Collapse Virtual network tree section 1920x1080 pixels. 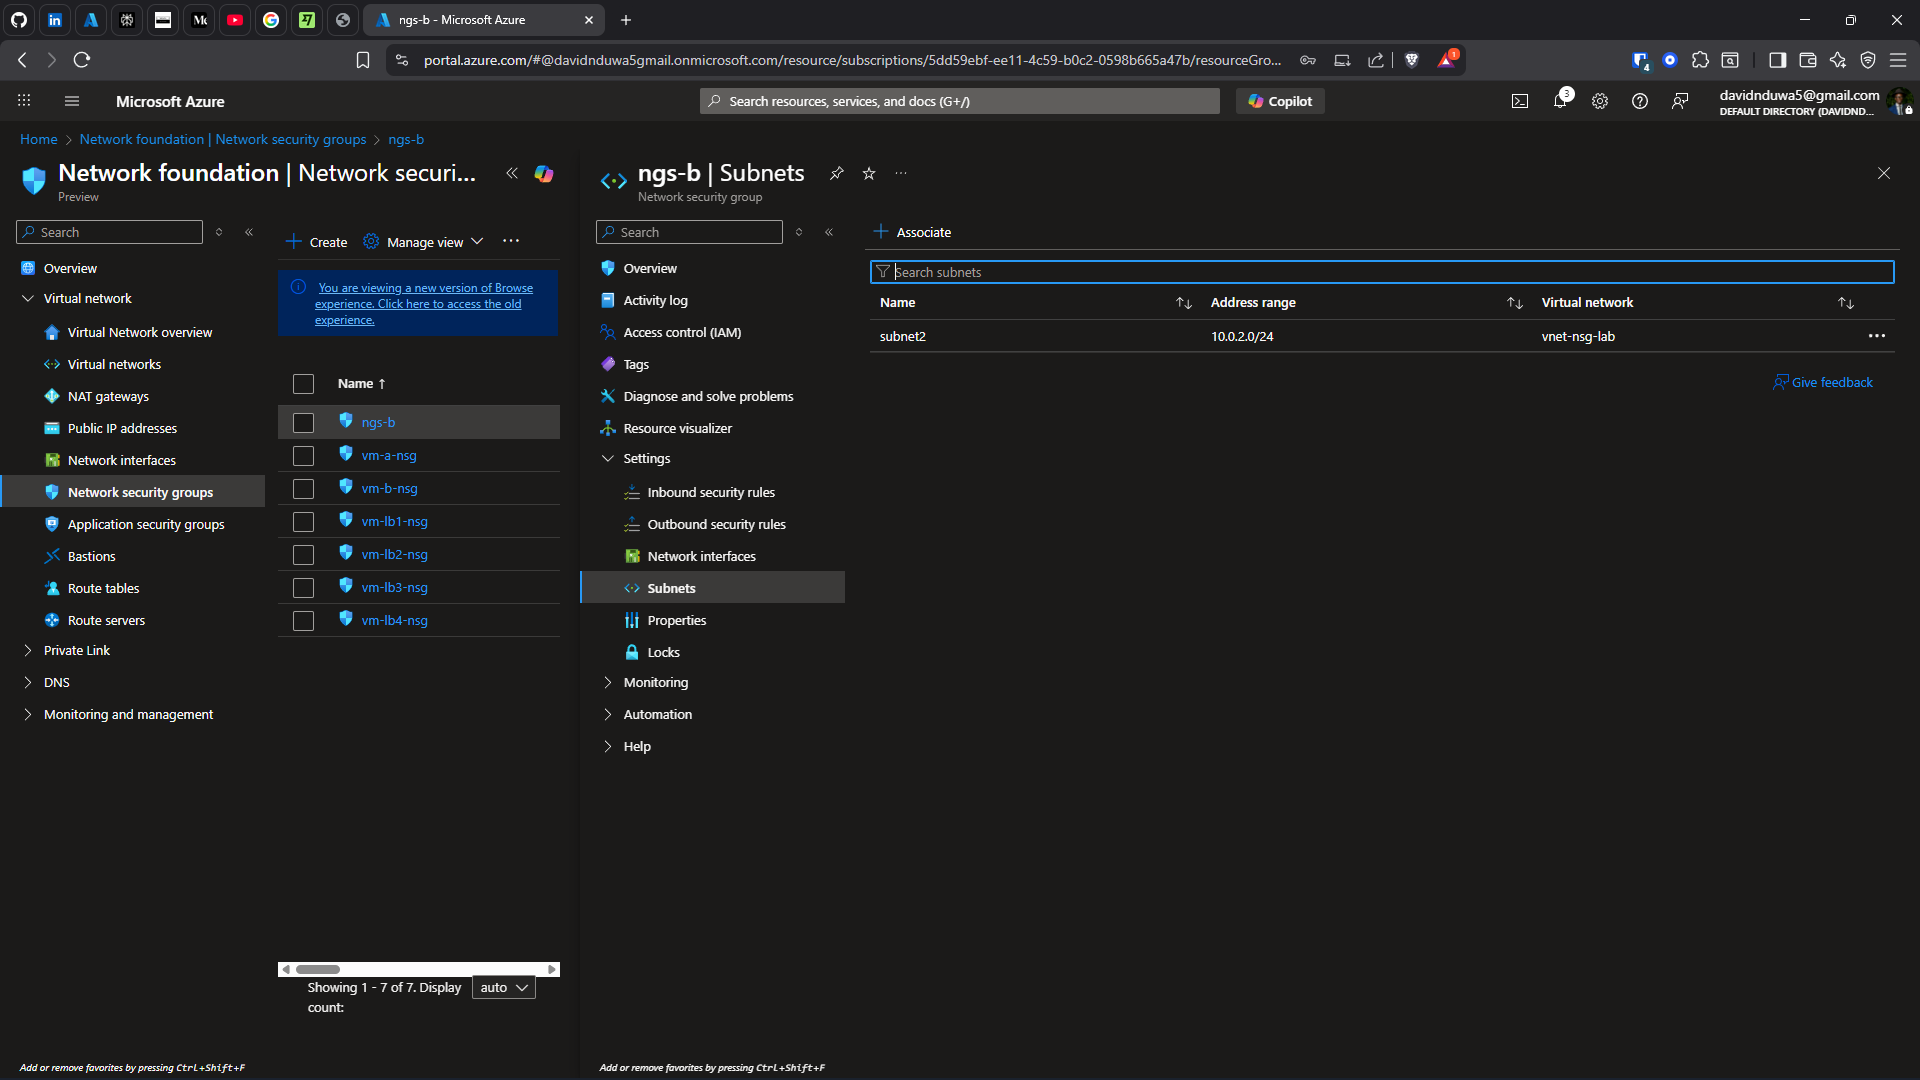pos(28,298)
